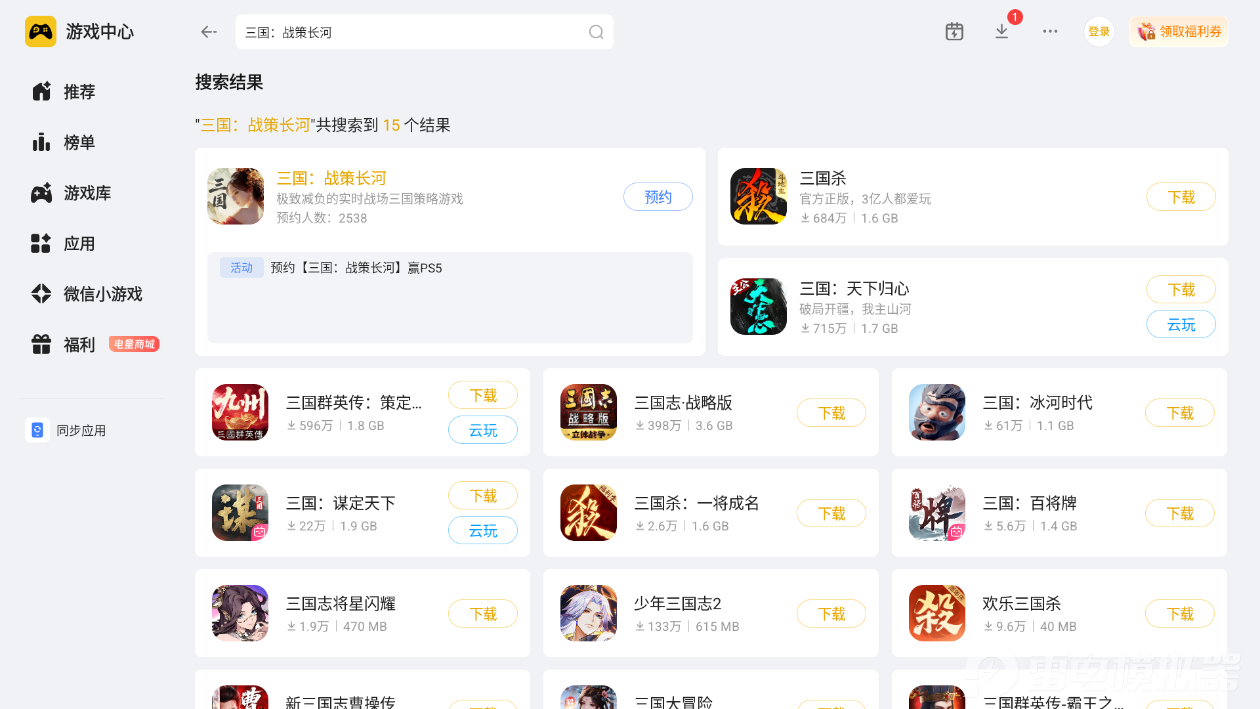Click the 领取福利券 coupon button
This screenshot has height=709, width=1260.
pos(1179,32)
